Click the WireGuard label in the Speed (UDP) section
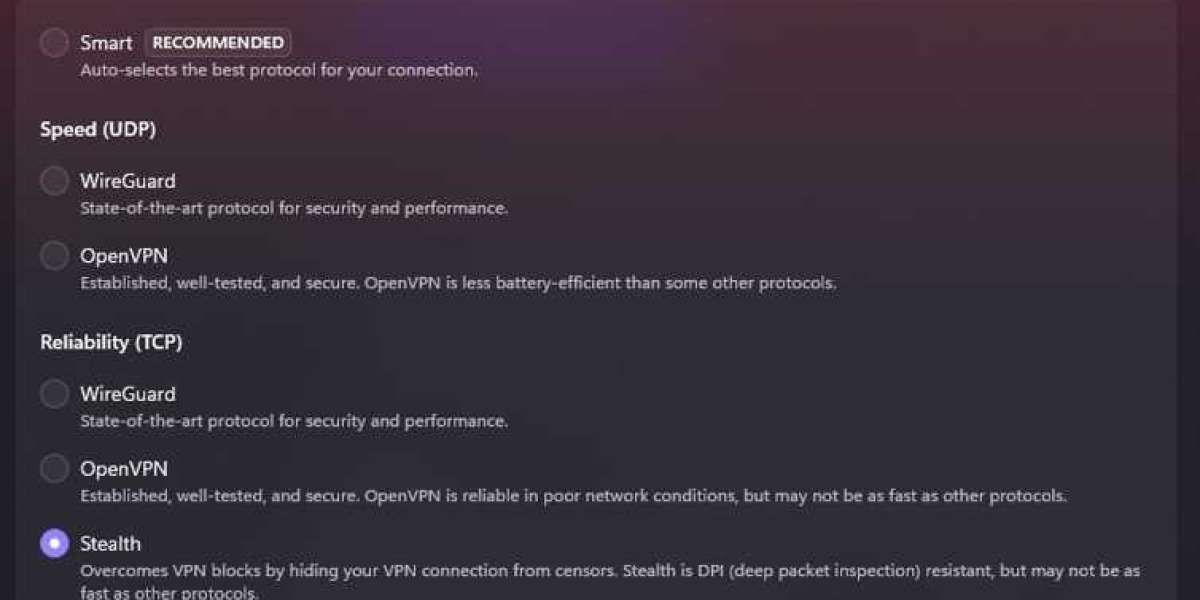This screenshot has height=600, width=1200. tap(127, 181)
